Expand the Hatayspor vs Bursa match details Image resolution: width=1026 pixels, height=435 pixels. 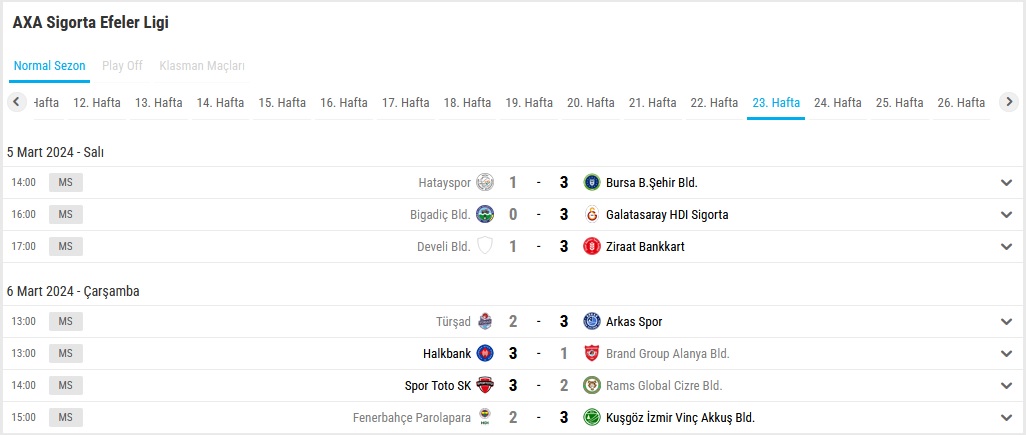pos(1006,183)
